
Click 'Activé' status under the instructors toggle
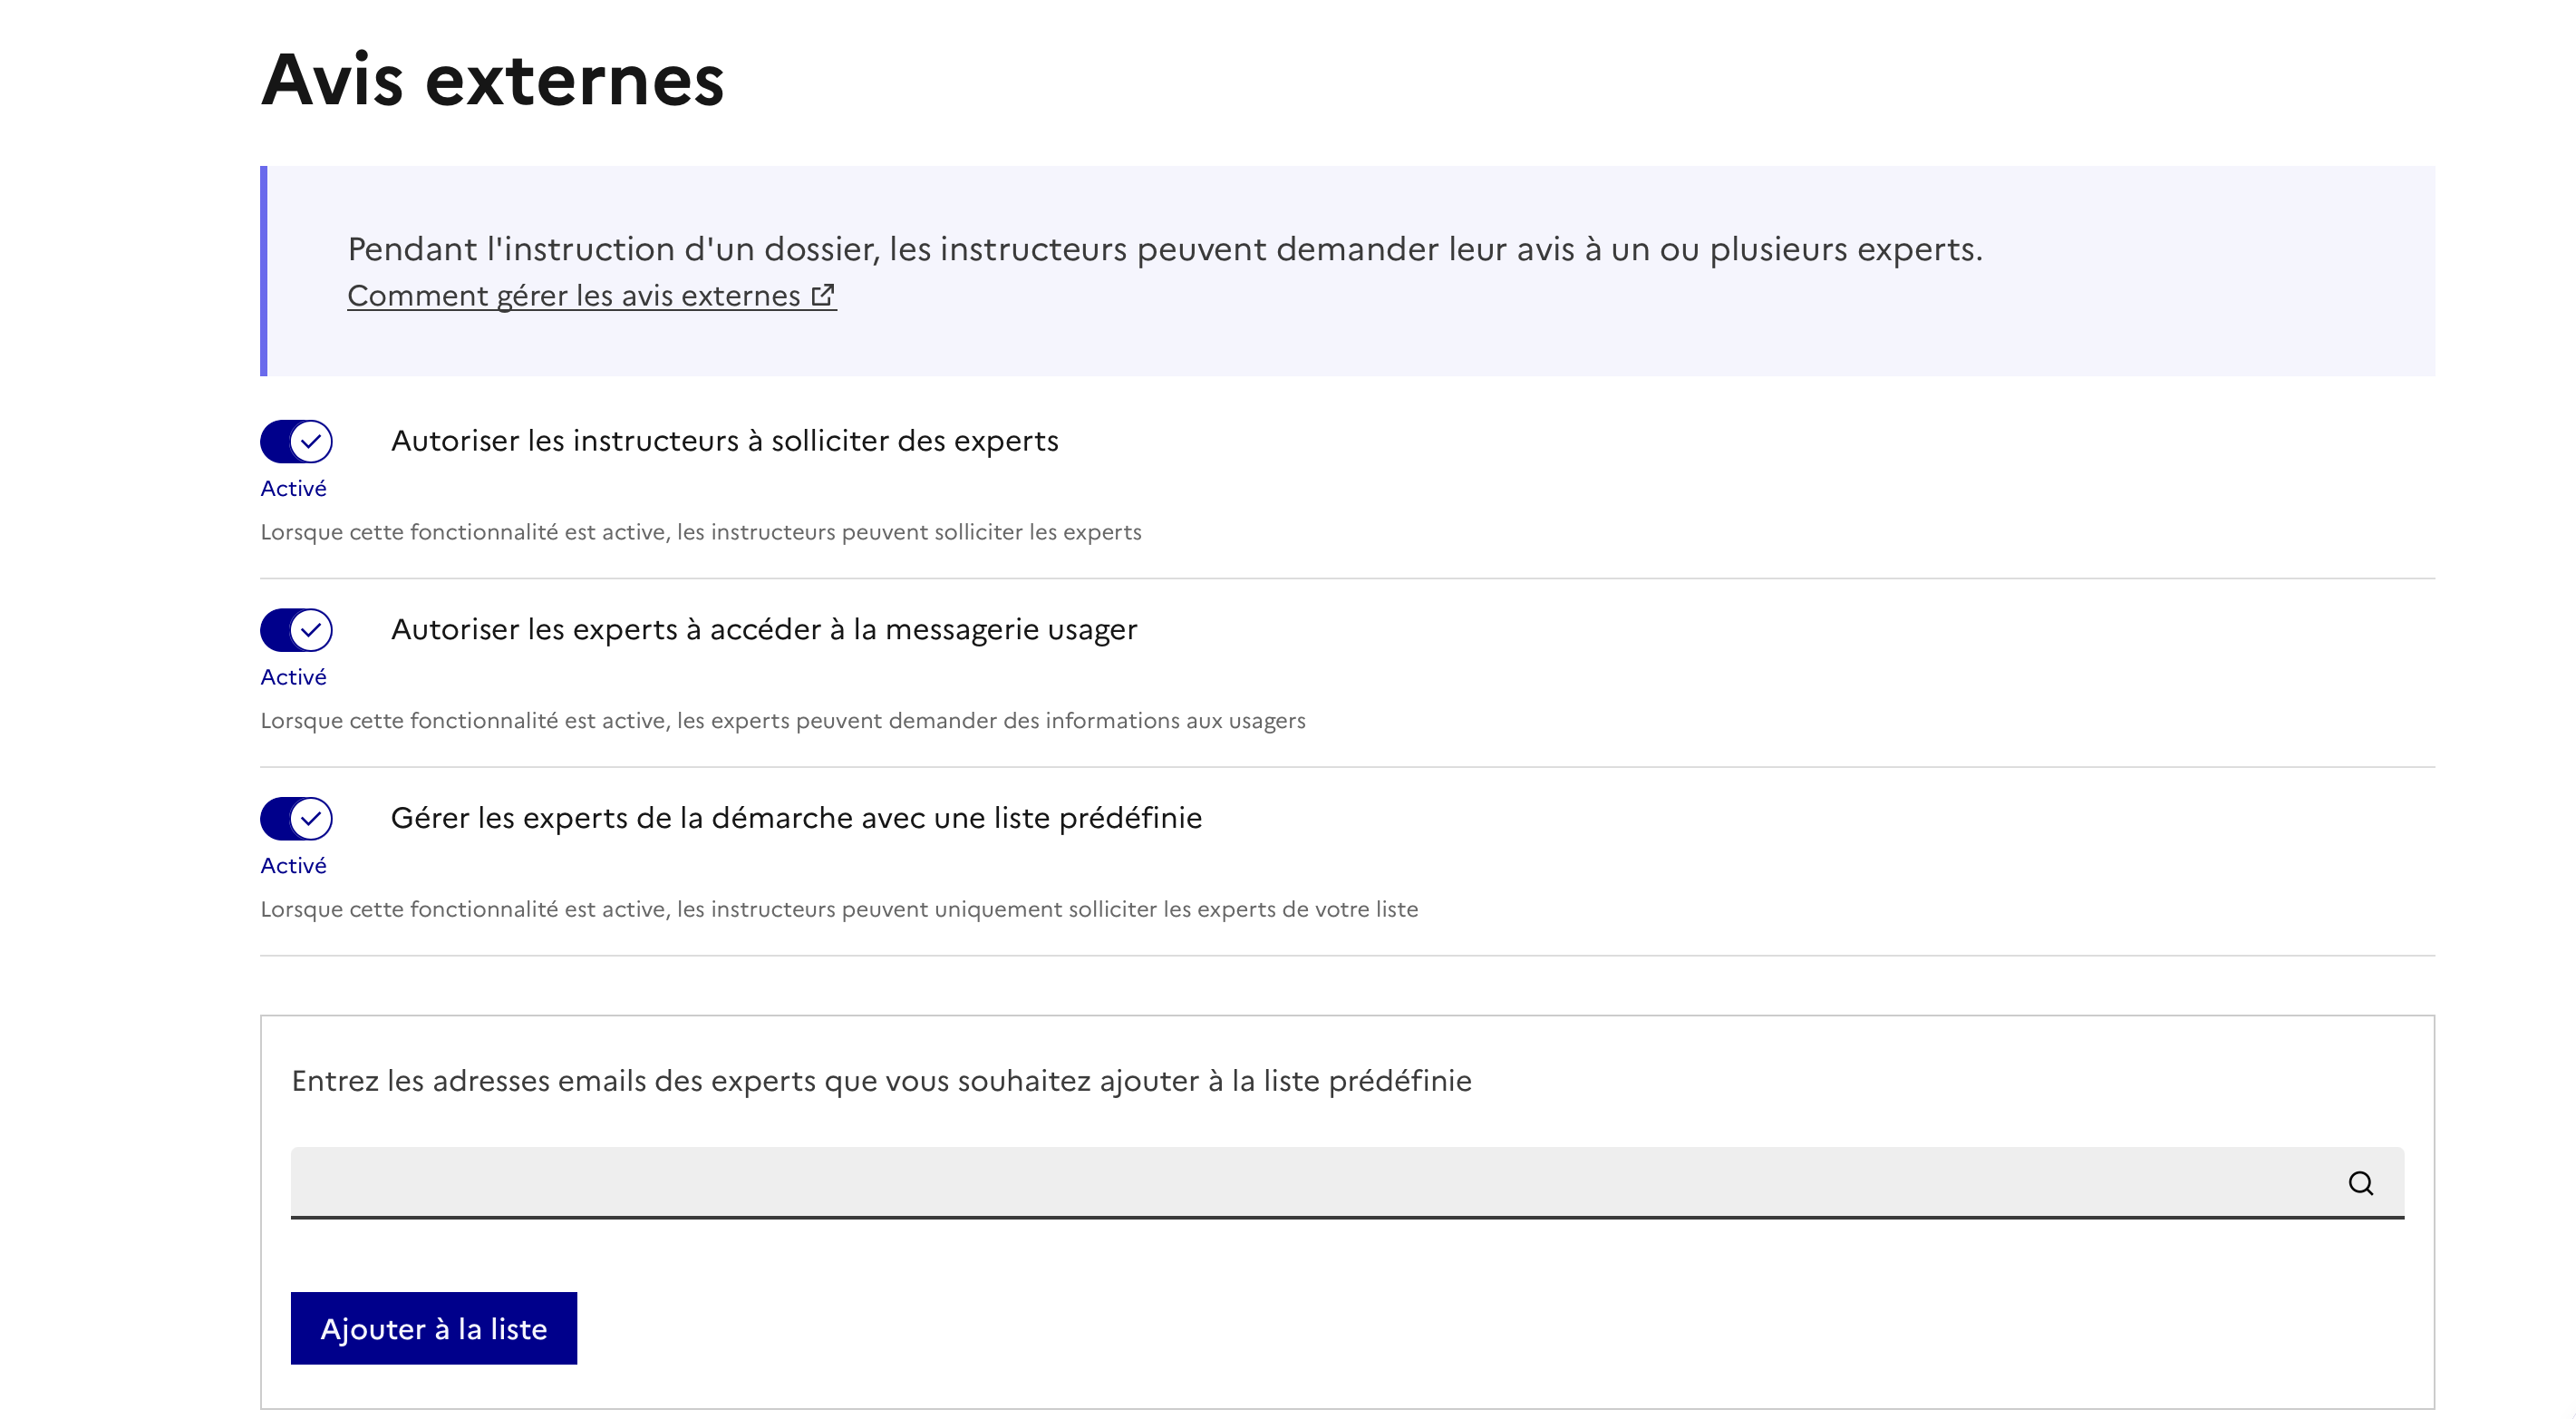point(293,489)
